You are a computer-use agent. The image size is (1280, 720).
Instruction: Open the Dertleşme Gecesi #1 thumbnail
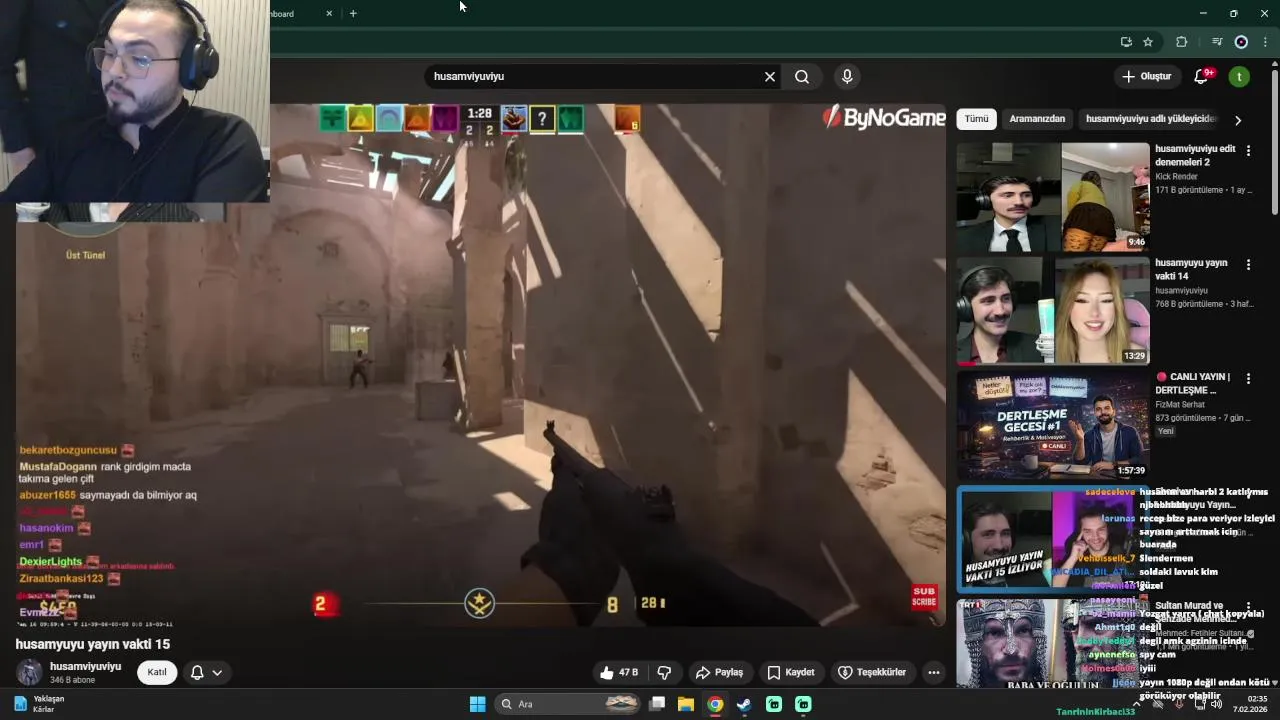click(x=1053, y=425)
